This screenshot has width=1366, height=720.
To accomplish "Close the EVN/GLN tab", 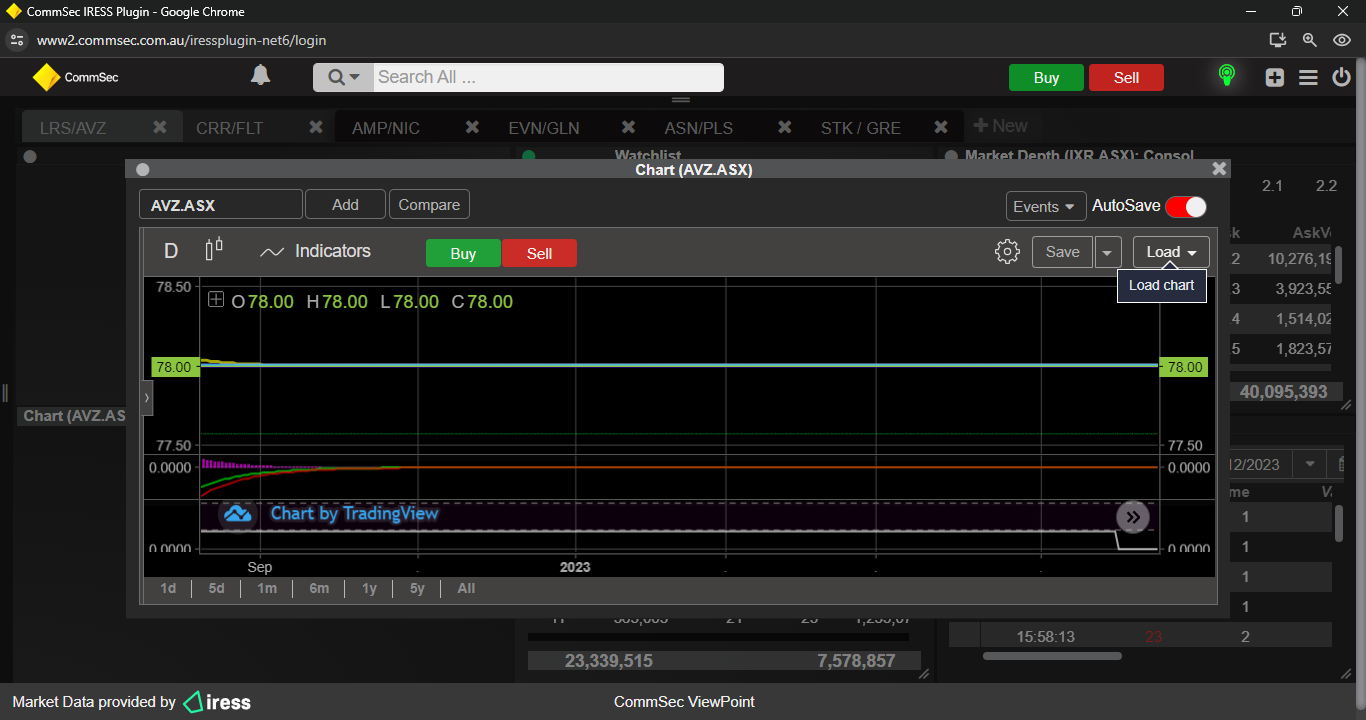I will (629, 127).
